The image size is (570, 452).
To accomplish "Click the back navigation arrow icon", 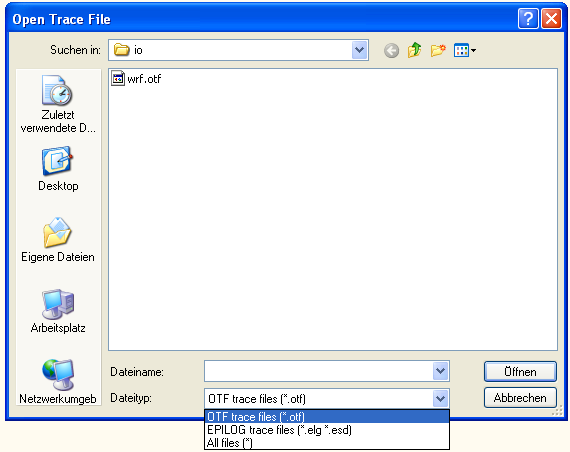I will (x=391, y=50).
